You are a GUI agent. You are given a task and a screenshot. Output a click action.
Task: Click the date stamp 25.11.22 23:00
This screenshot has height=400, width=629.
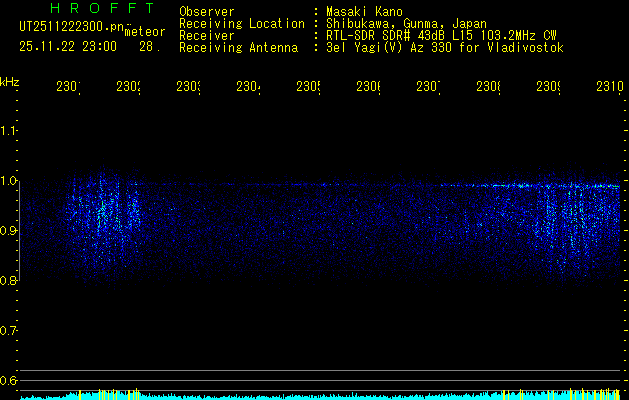pos(68,47)
